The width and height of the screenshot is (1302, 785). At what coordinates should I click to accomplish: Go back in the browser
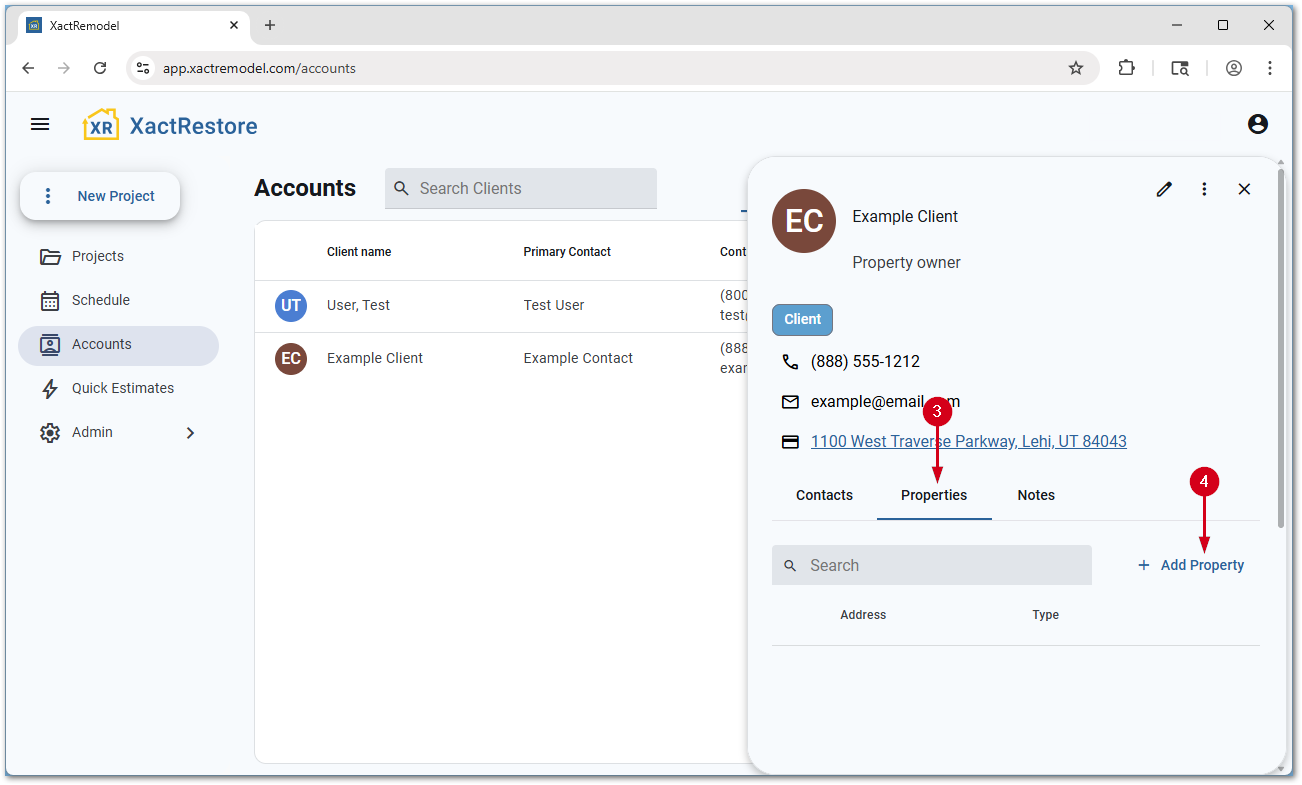coord(28,68)
